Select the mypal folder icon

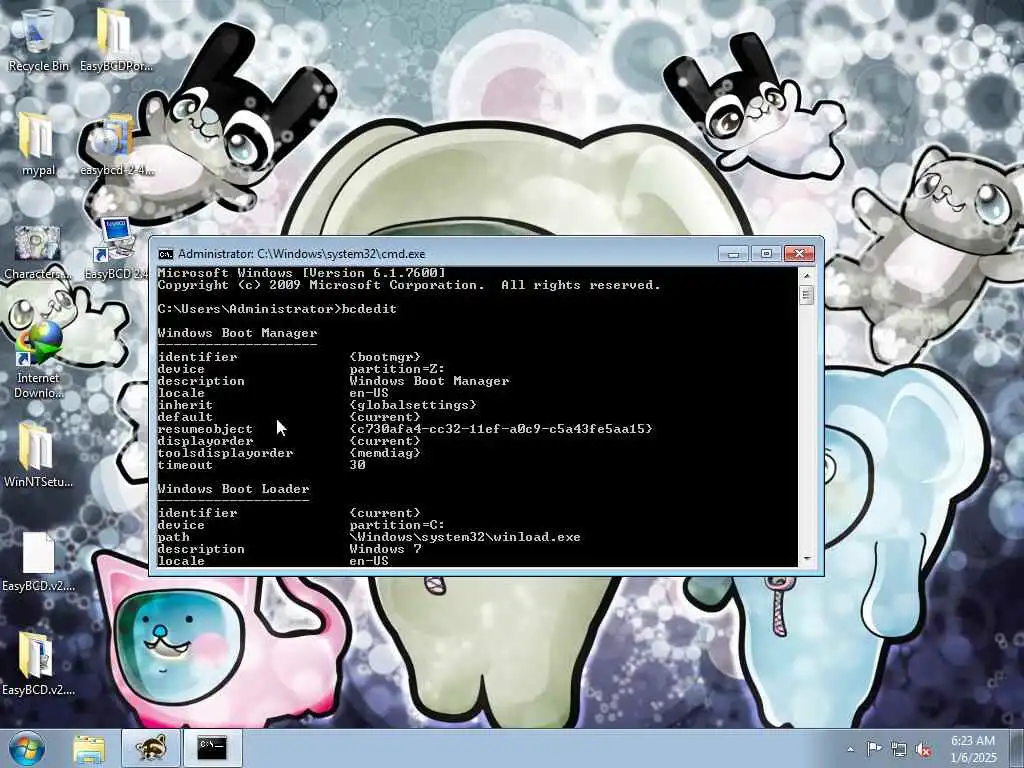tap(38, 144)
